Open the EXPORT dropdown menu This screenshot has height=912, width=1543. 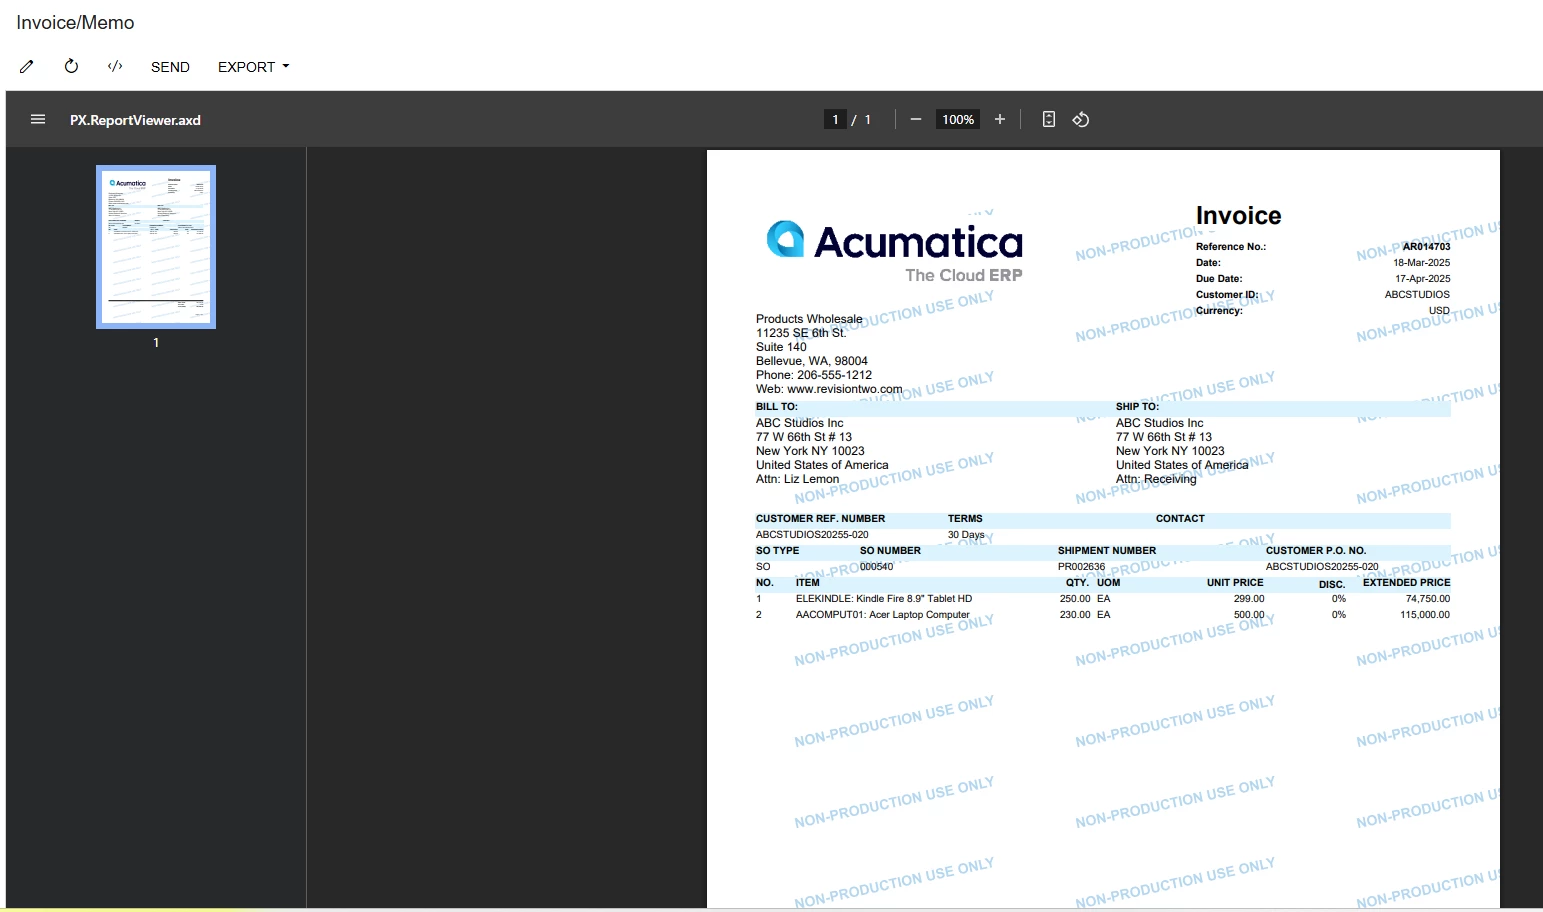coord(253,67)
